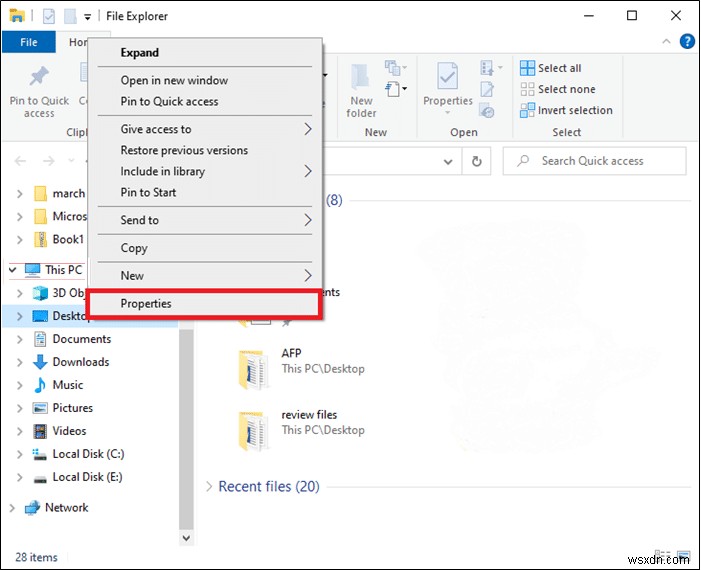701x570 pixels.
Task: Click the refresh address bar button
Action: point(477,161)
